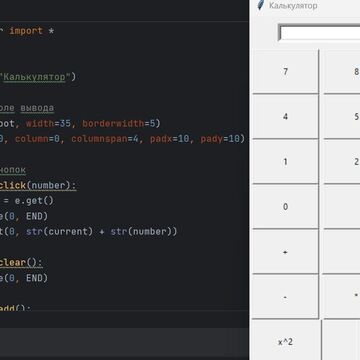
Task: Click the clear() function definition
Action: 21,262
